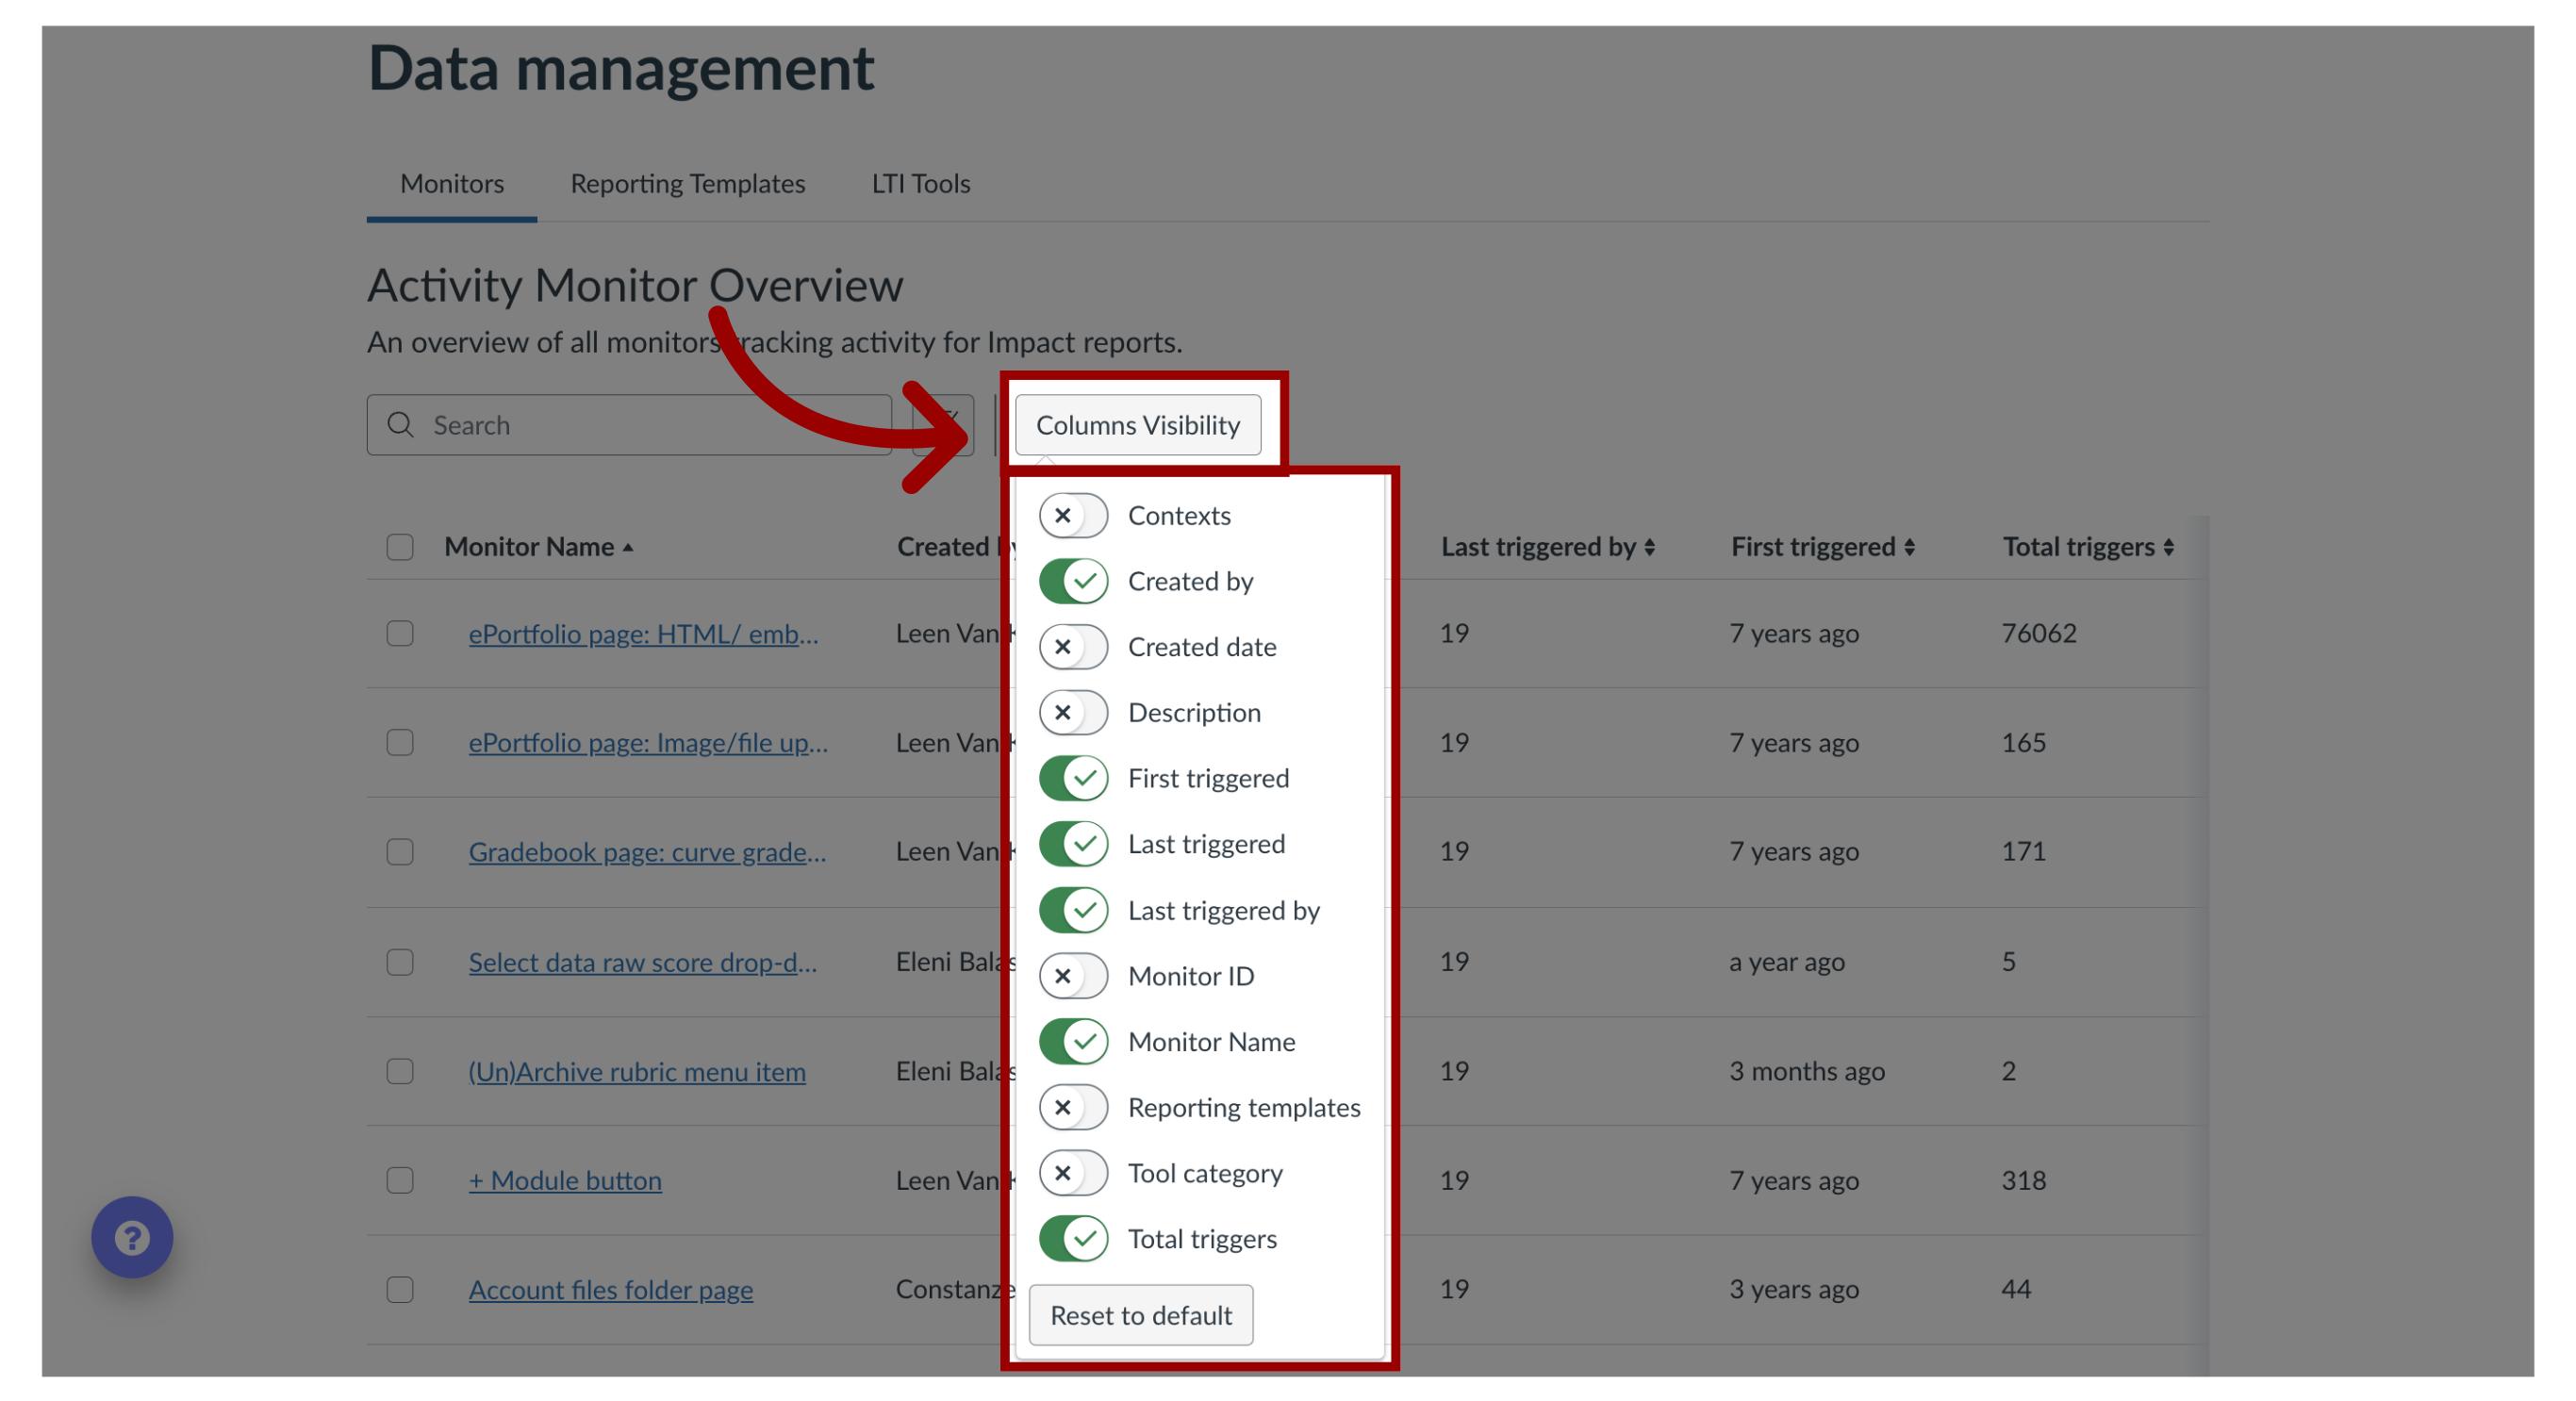Screen dimensions: 2576x1401
Task: Enable the Description column toggle
Action: click(1073, 712)
